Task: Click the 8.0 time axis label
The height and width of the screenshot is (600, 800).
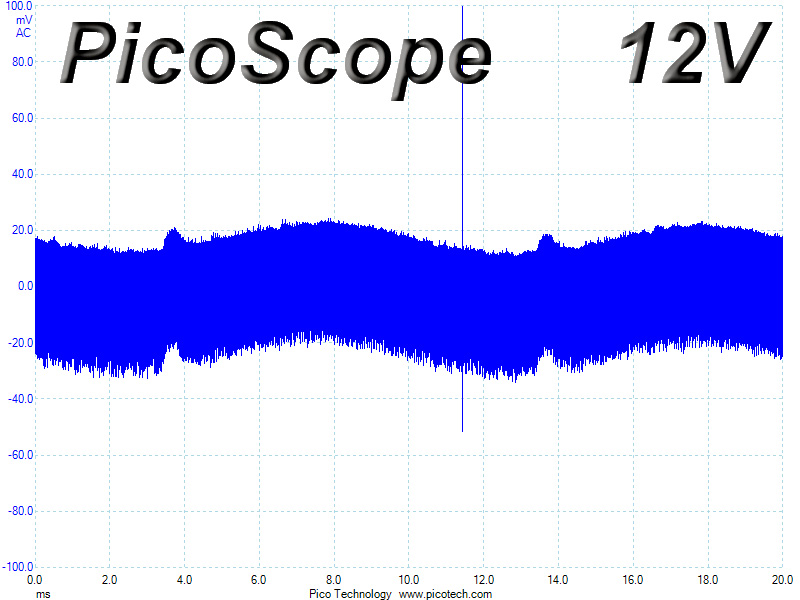Action: click(x=334, y=580)
